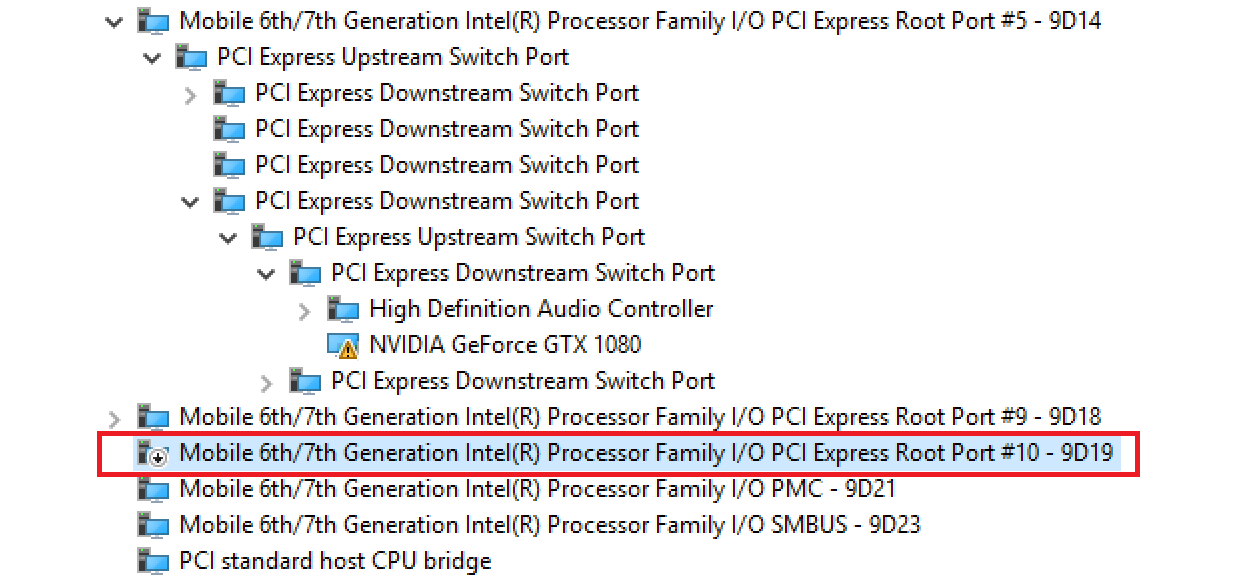Select the I/O PMC - 9D21 entry
This screenshot has height=576, width=1238.
pos(537,489)
